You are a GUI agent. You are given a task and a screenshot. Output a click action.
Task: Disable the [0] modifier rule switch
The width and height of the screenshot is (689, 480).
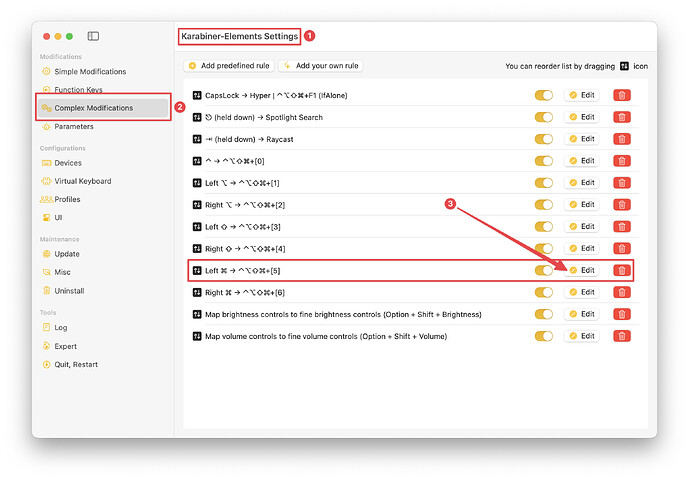pos(544,161)
